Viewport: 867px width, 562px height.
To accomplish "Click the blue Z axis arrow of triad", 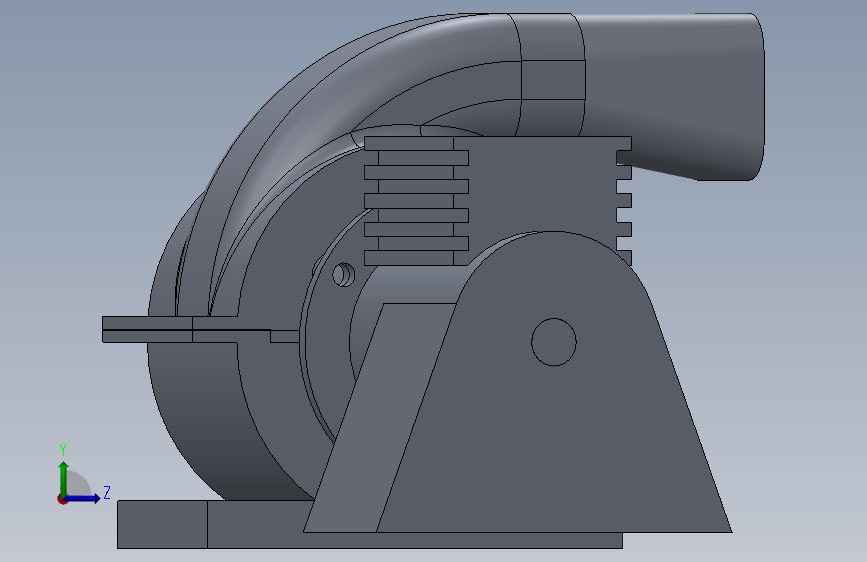I will coord(83,498).
